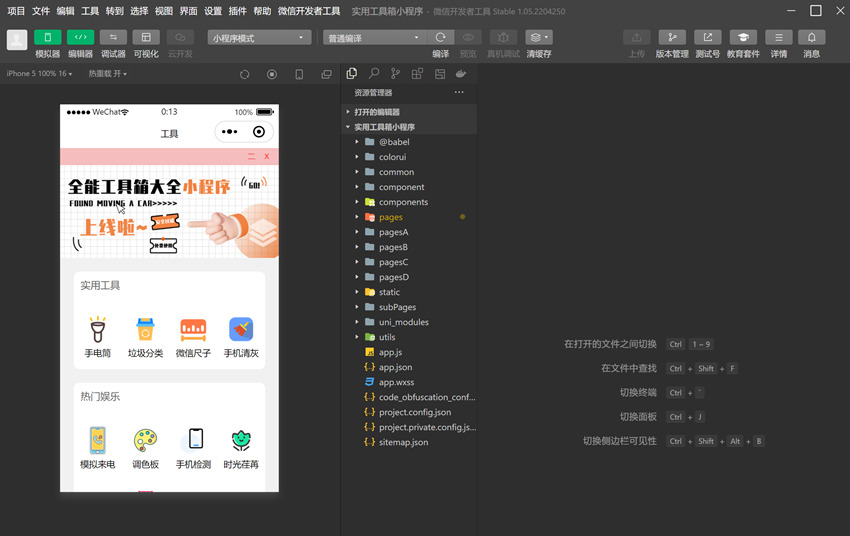
Task: Open the 设置 menu
Action: pos(213,11)
